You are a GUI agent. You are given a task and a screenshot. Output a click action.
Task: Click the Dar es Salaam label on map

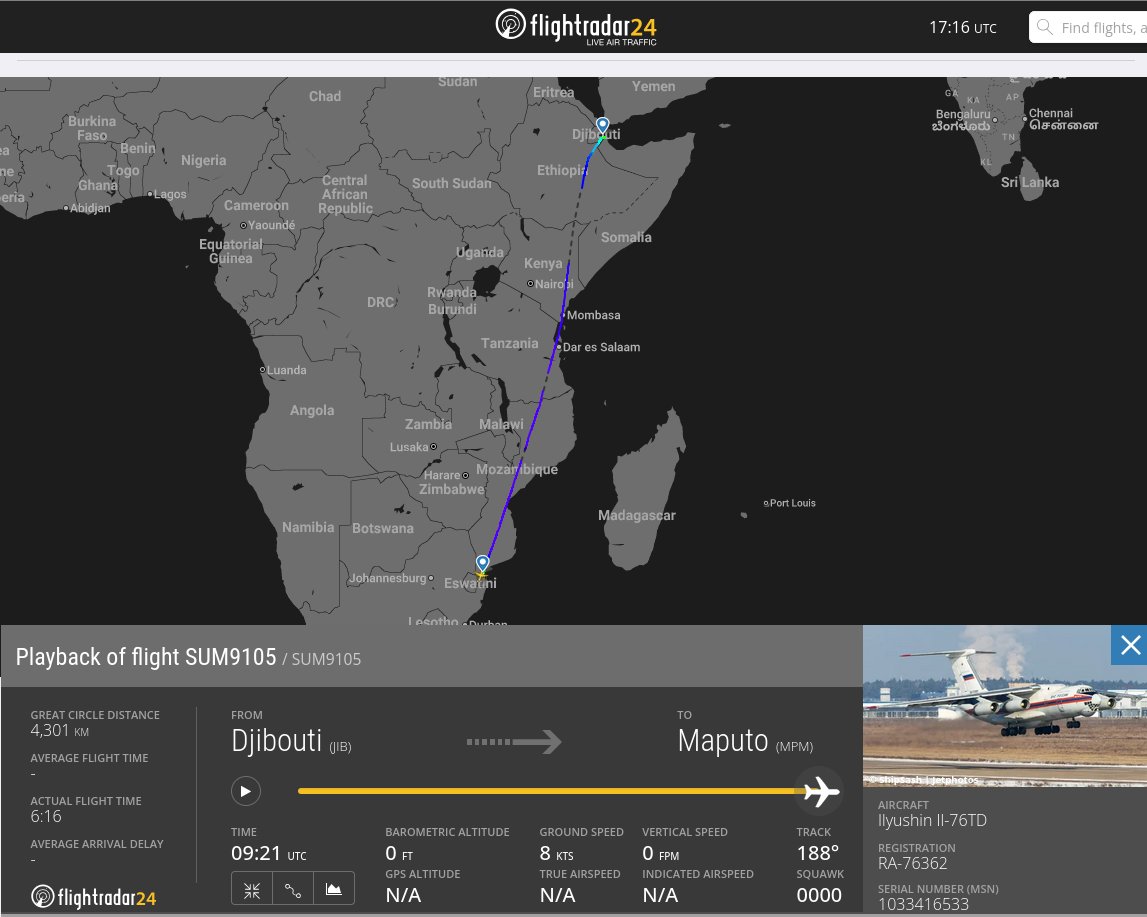coord(601,347)
